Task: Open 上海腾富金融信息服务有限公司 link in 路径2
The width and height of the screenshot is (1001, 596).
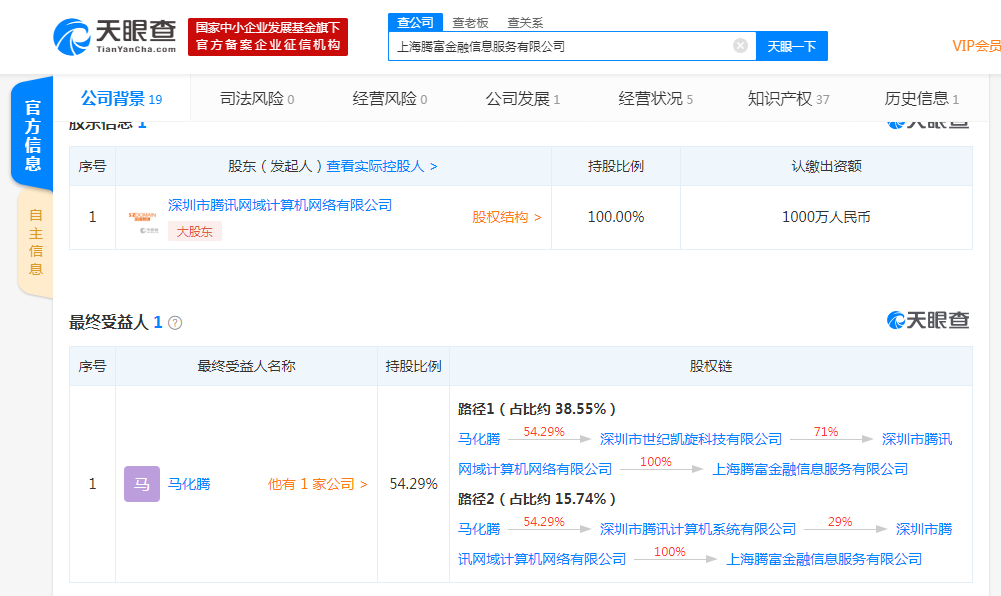Action: (824, 559)
